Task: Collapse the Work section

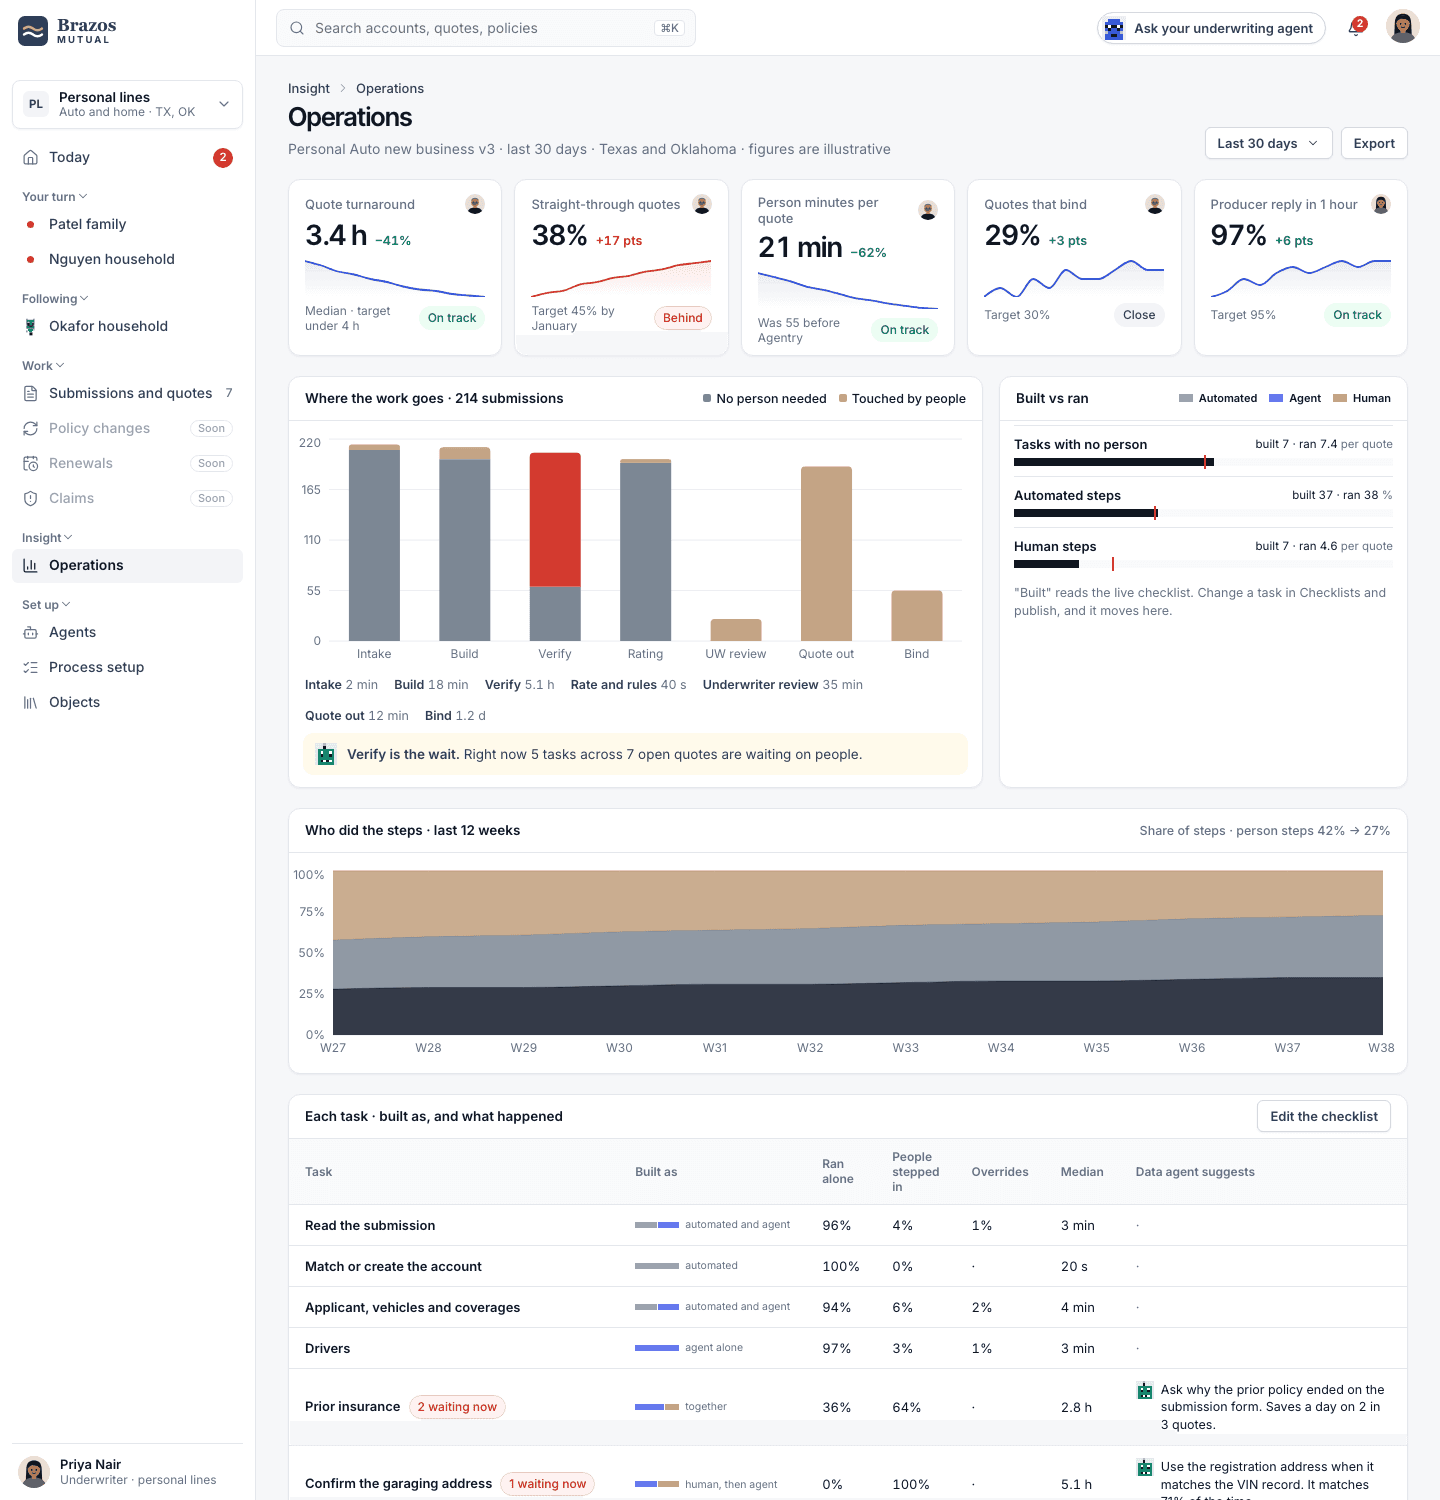Action: coord(43,366)
